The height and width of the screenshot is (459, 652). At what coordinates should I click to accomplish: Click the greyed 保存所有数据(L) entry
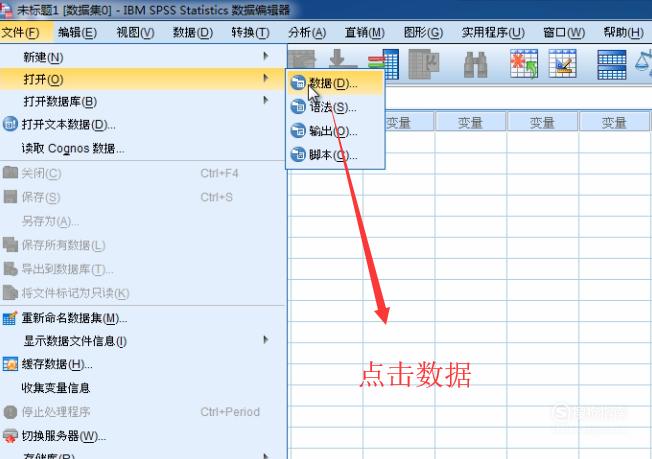[142, 245]
